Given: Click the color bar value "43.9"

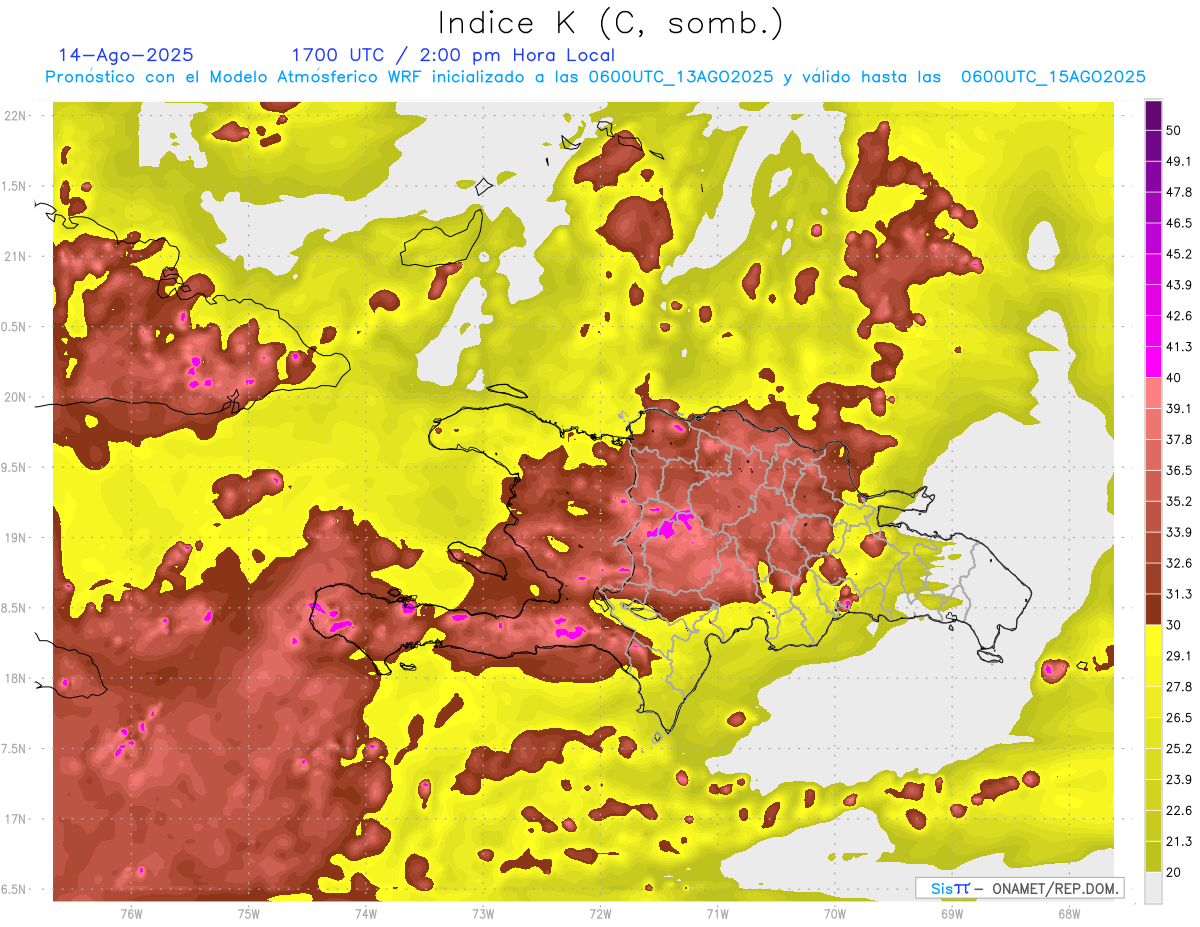Looking at the screenshot, I should 1179,285.
